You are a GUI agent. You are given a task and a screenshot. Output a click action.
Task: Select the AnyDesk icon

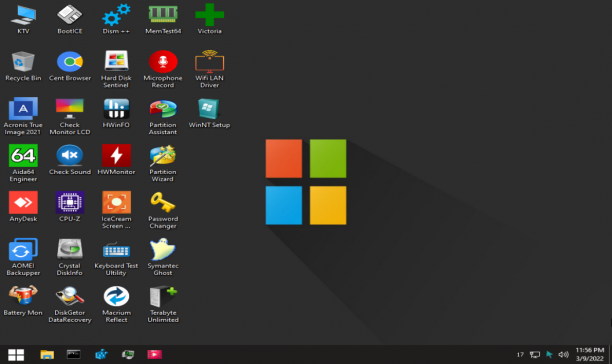click(x=23, y=207)
